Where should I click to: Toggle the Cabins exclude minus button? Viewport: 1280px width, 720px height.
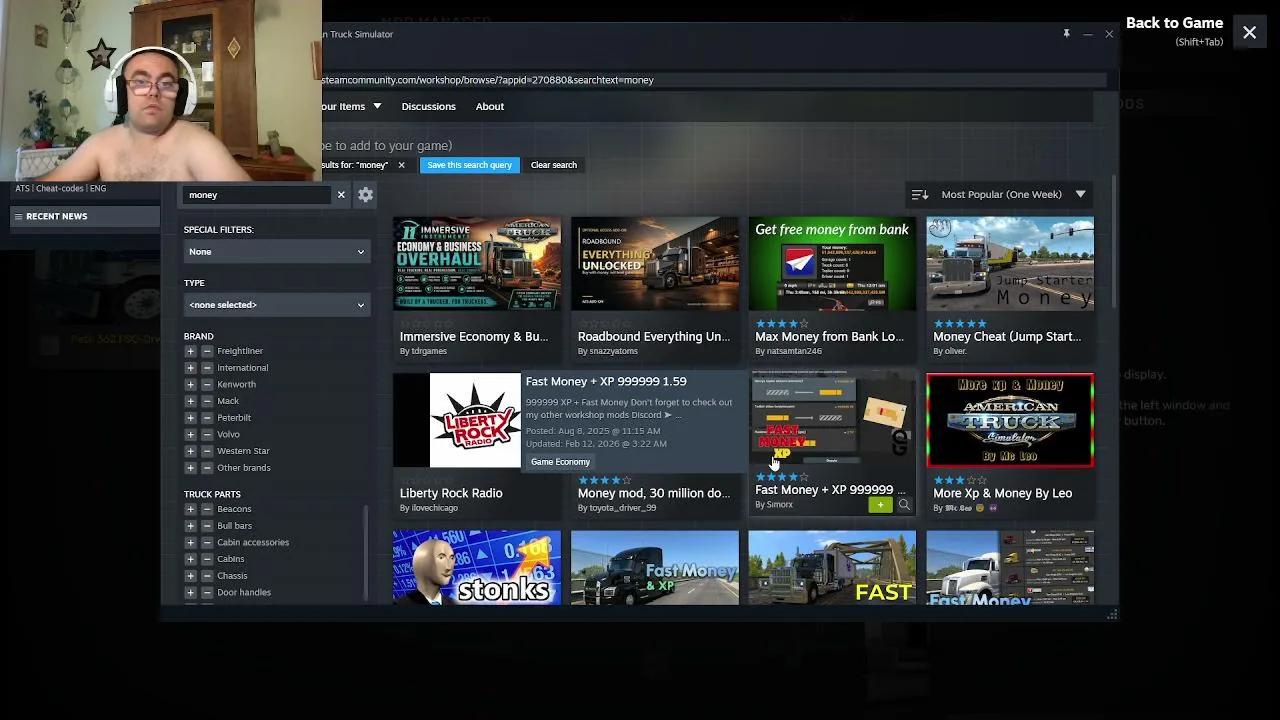pos(207,559)
